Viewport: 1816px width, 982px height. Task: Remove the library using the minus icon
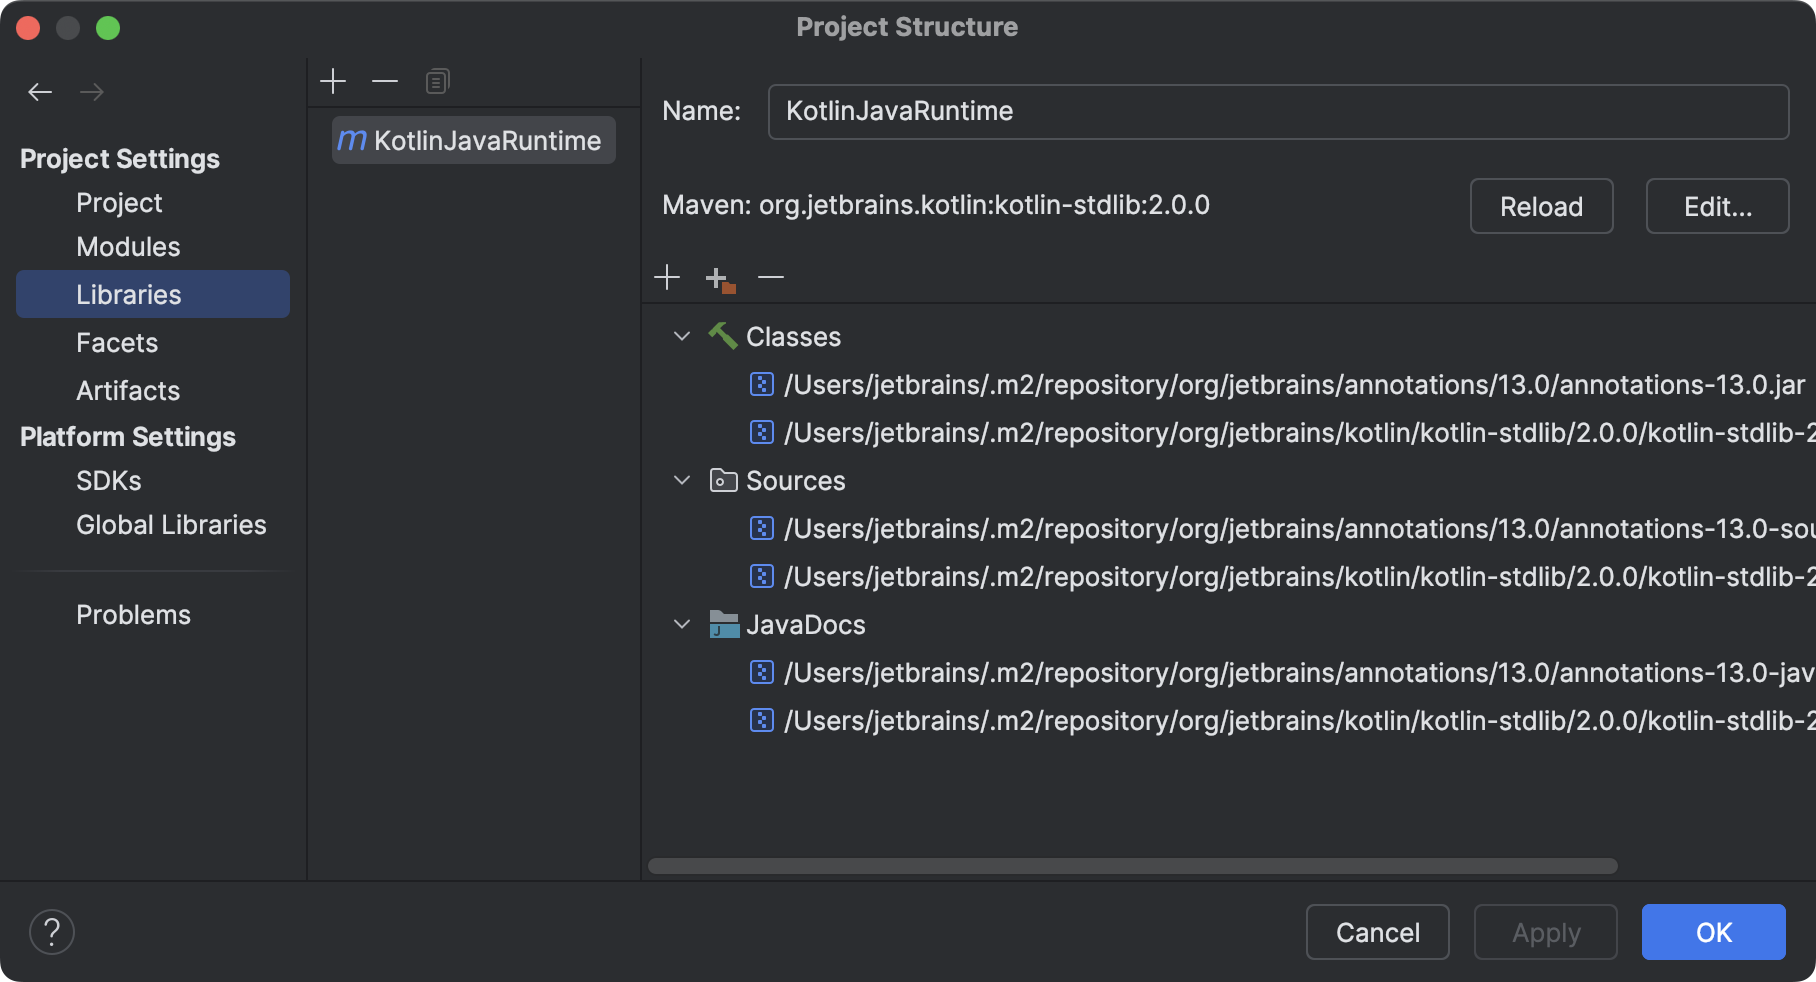coord(385,80)
